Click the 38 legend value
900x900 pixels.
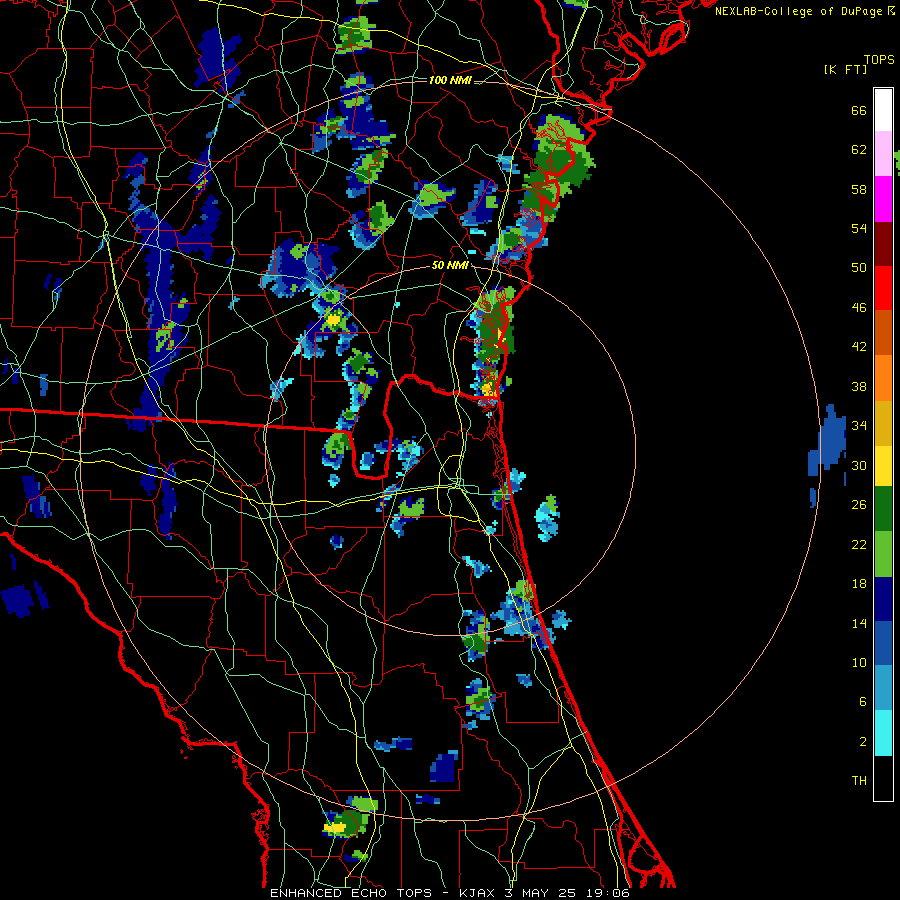tap(859, 387)
